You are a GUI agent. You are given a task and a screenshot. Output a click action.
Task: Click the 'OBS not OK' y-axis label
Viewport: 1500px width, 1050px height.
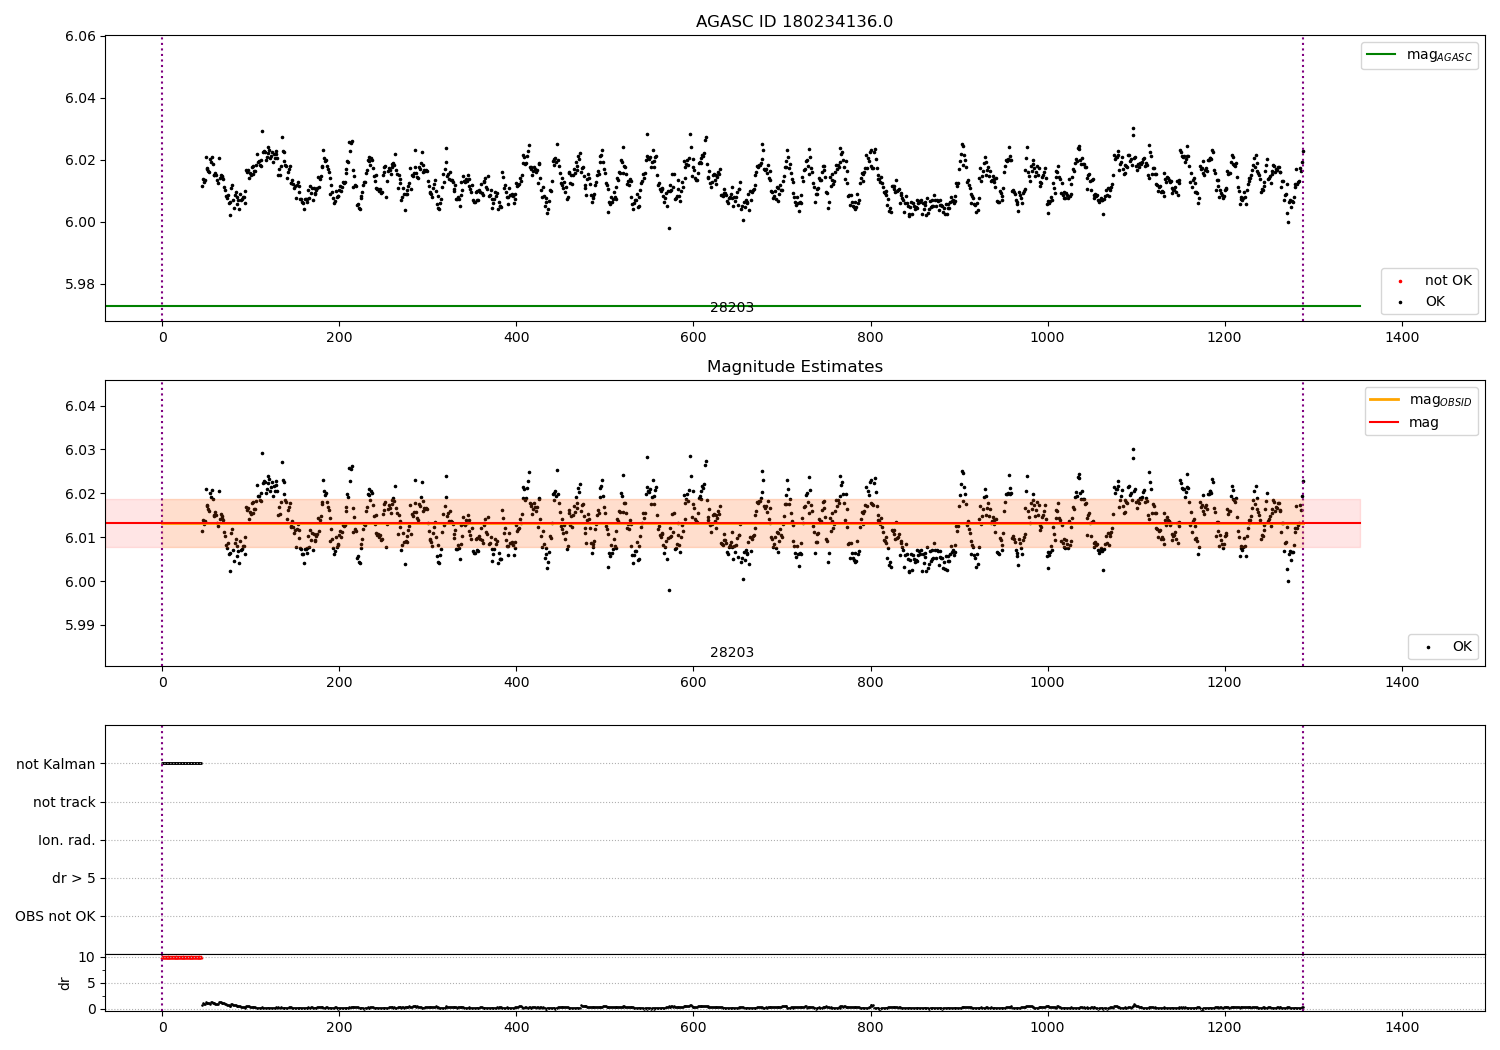tap(55, 916)
